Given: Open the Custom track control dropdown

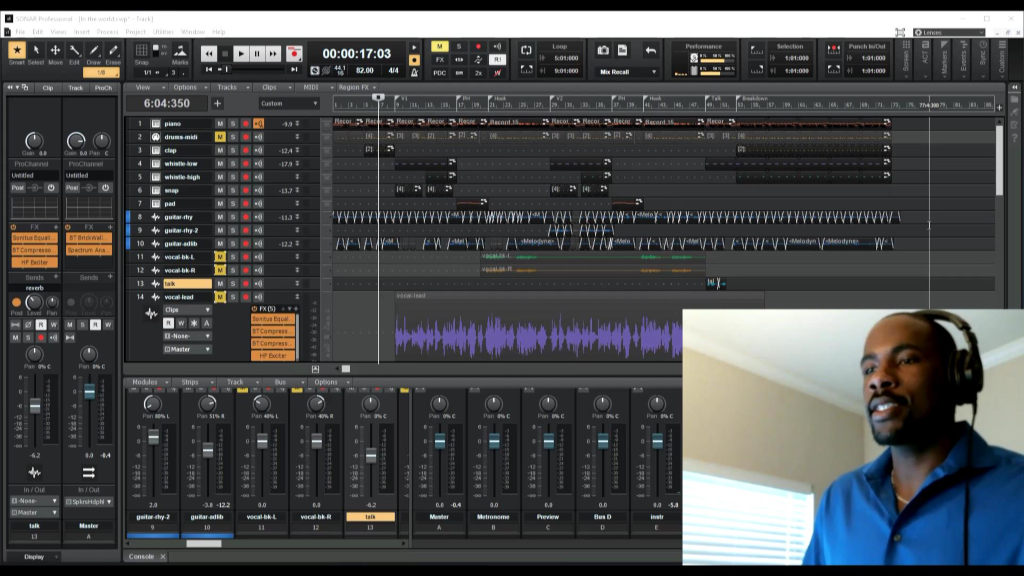Looking at the screenshot, I should click(x=289, y=104).
